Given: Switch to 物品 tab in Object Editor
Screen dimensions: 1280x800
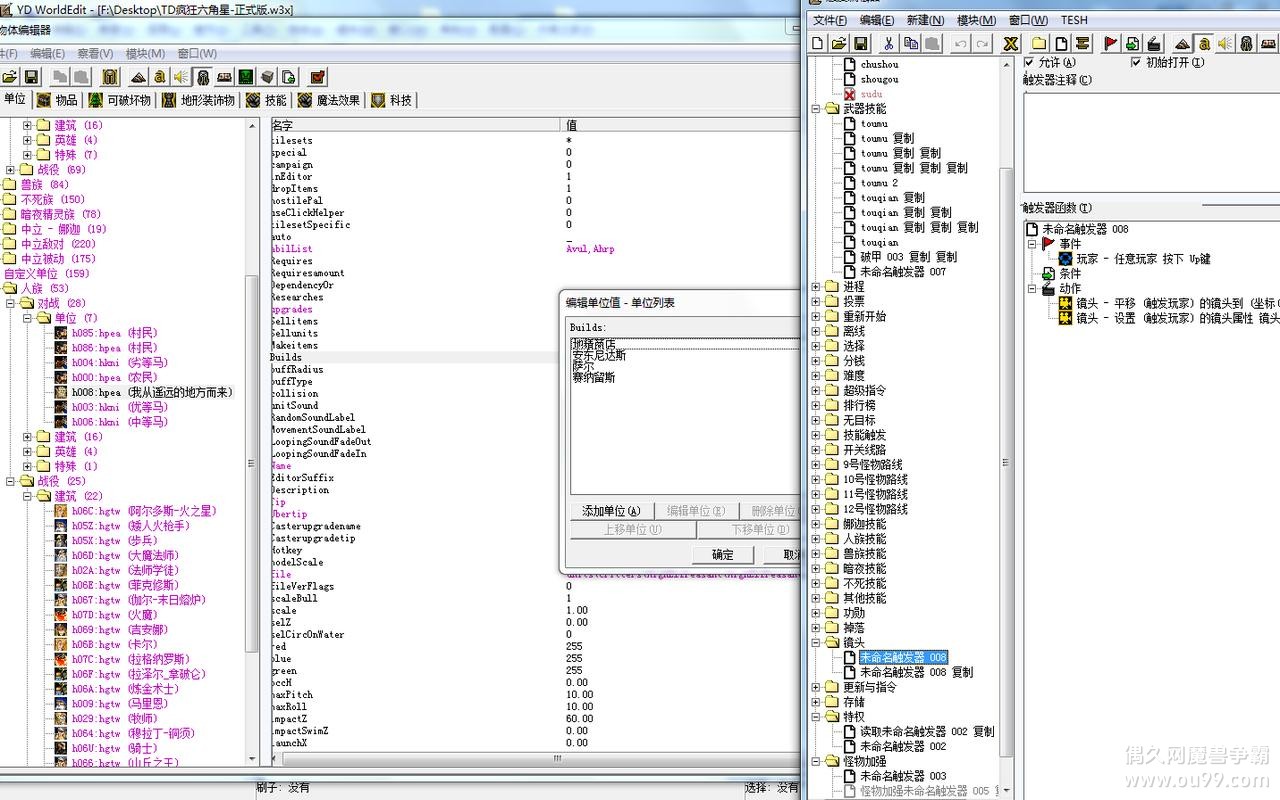Looking at the screenshot, I should (x=58, y=100).
